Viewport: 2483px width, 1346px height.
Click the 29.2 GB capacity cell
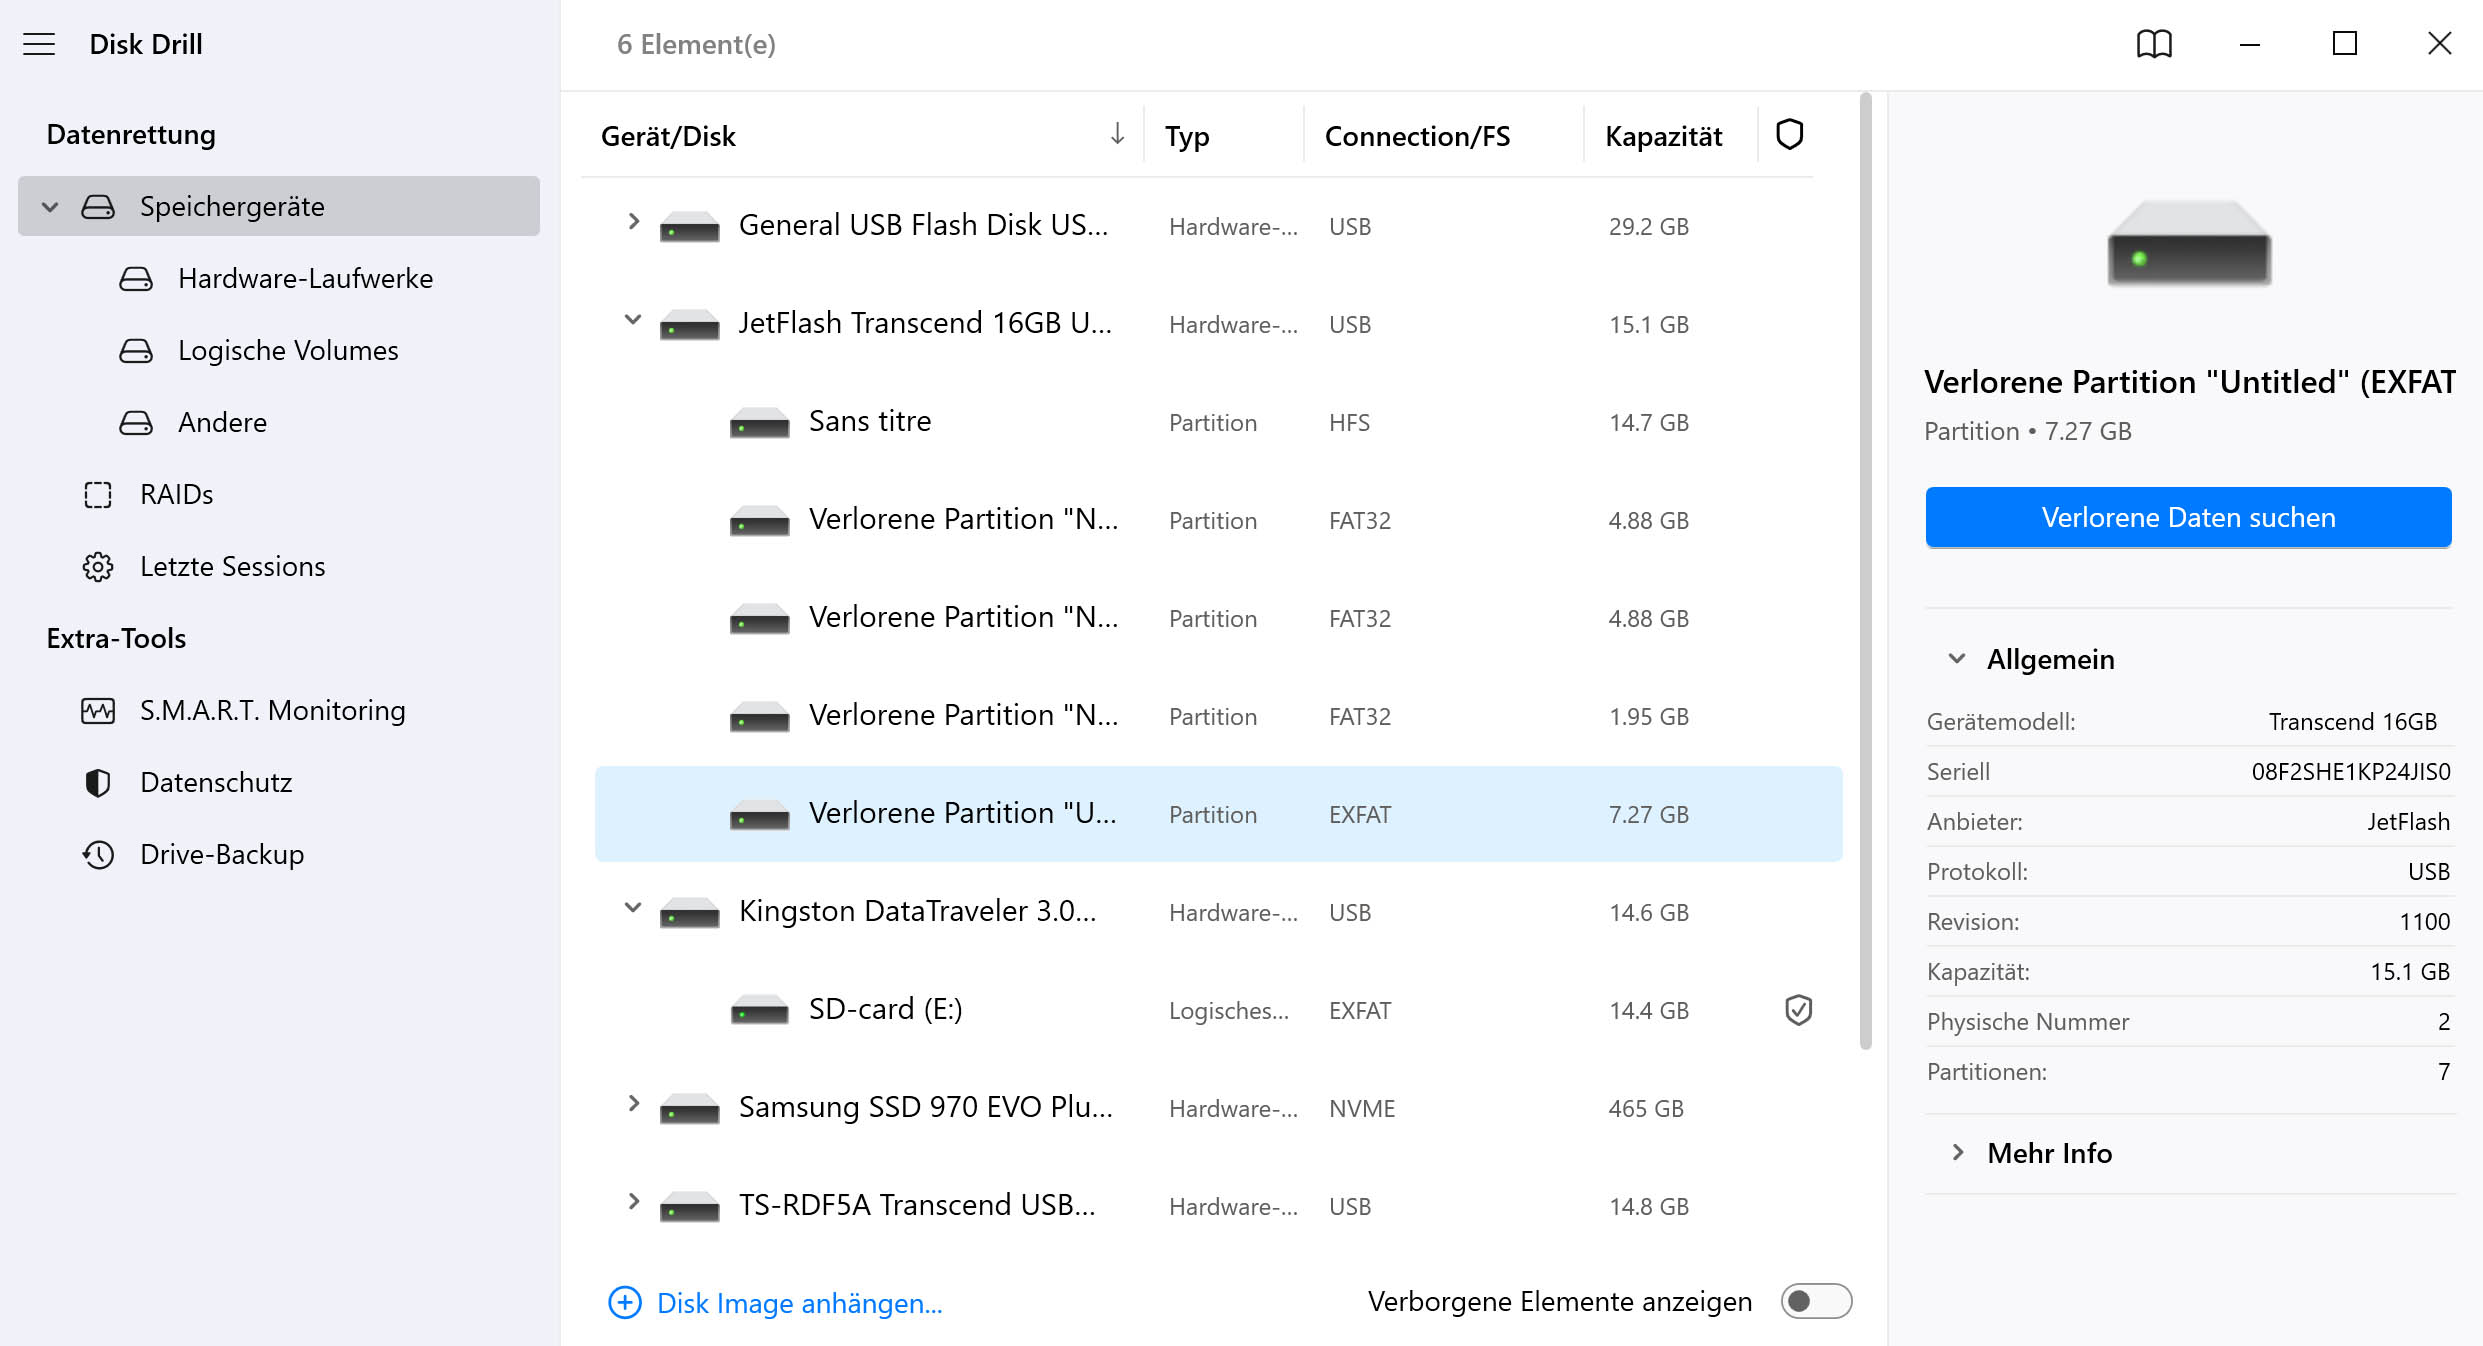[x=1648, y=227]
